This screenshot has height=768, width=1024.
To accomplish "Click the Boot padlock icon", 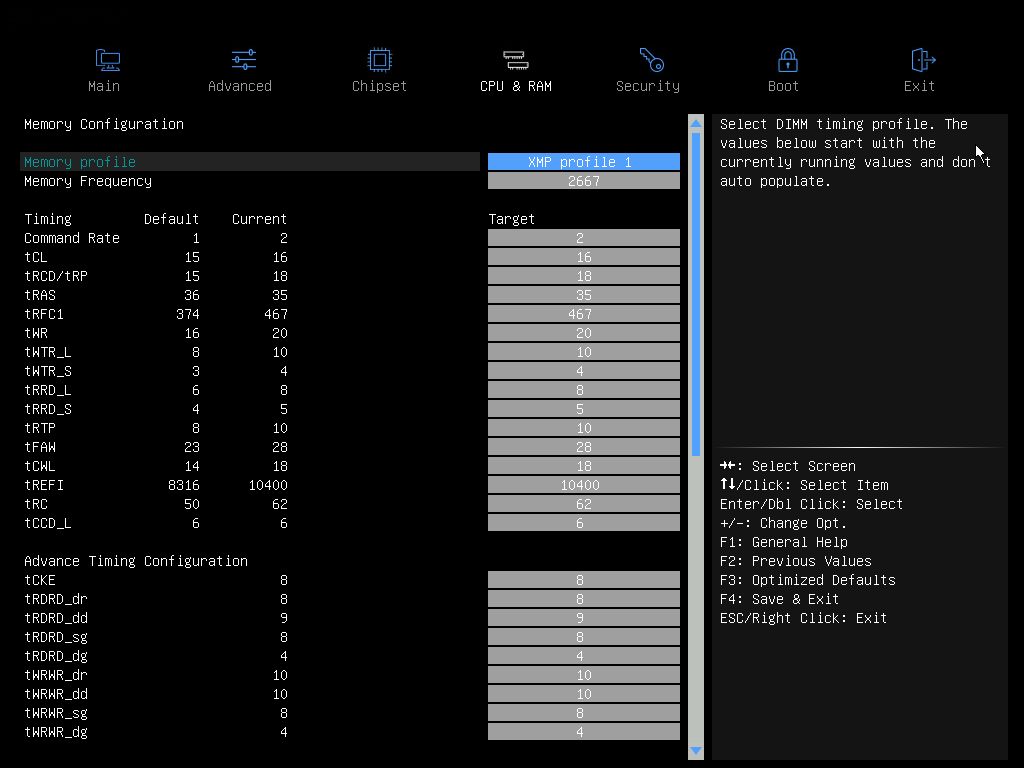I will point(788,60).
